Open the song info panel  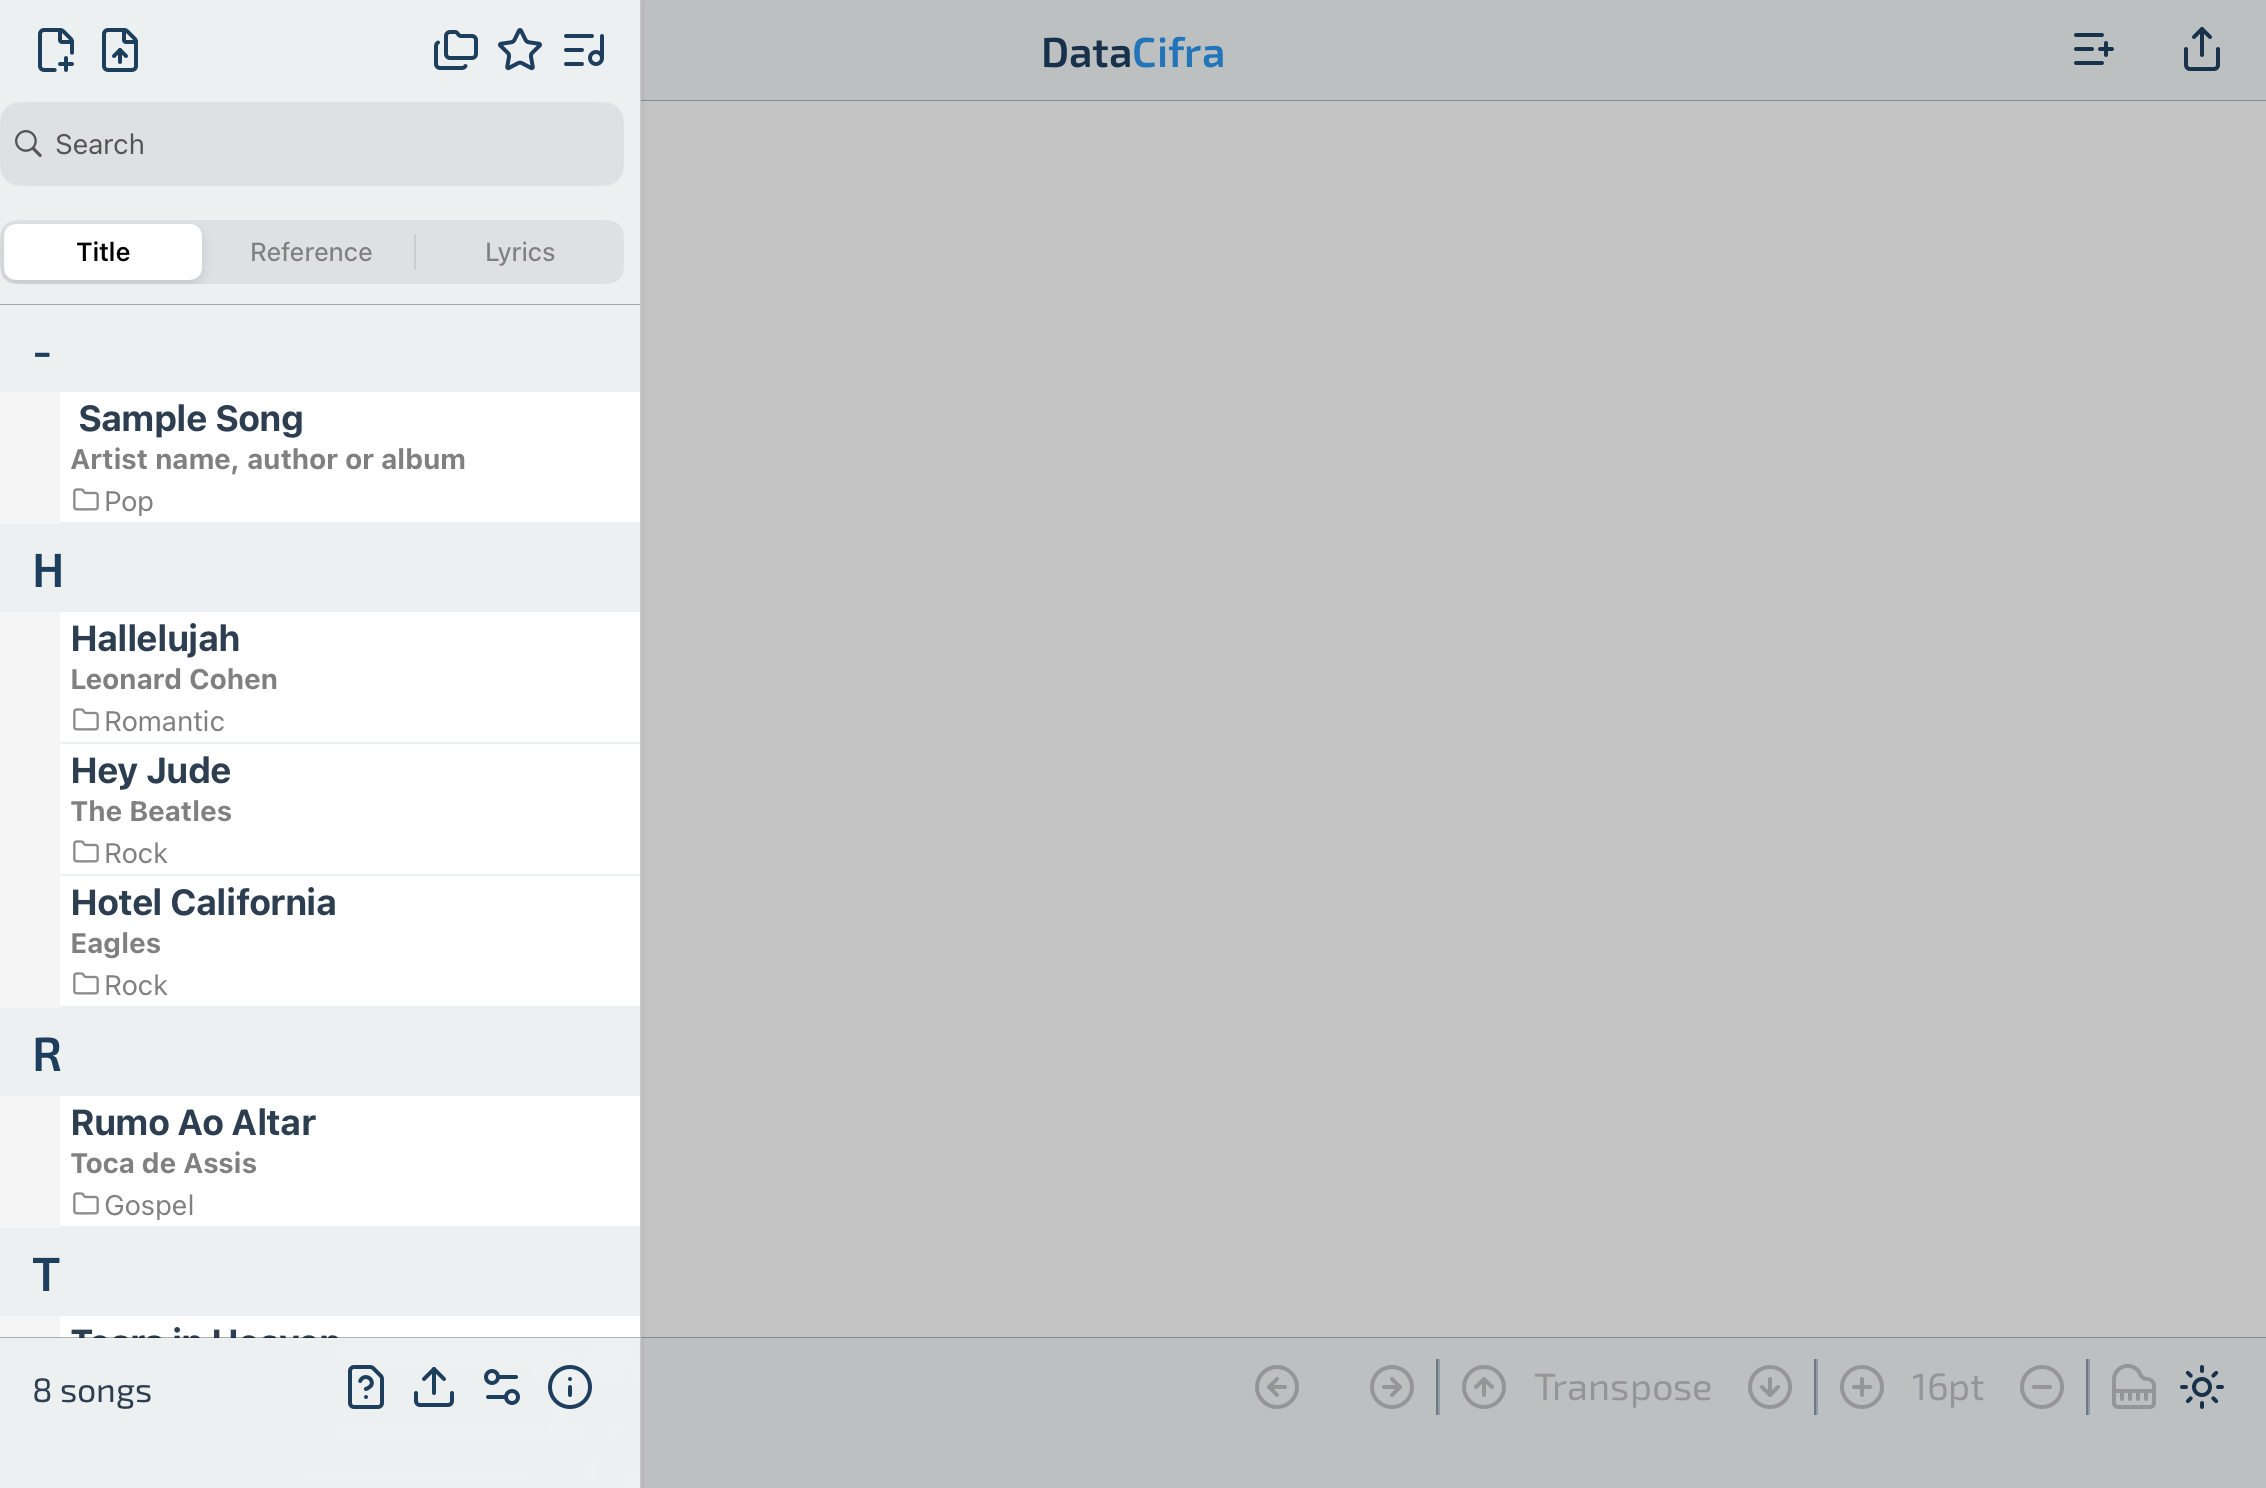[569, 1388]
